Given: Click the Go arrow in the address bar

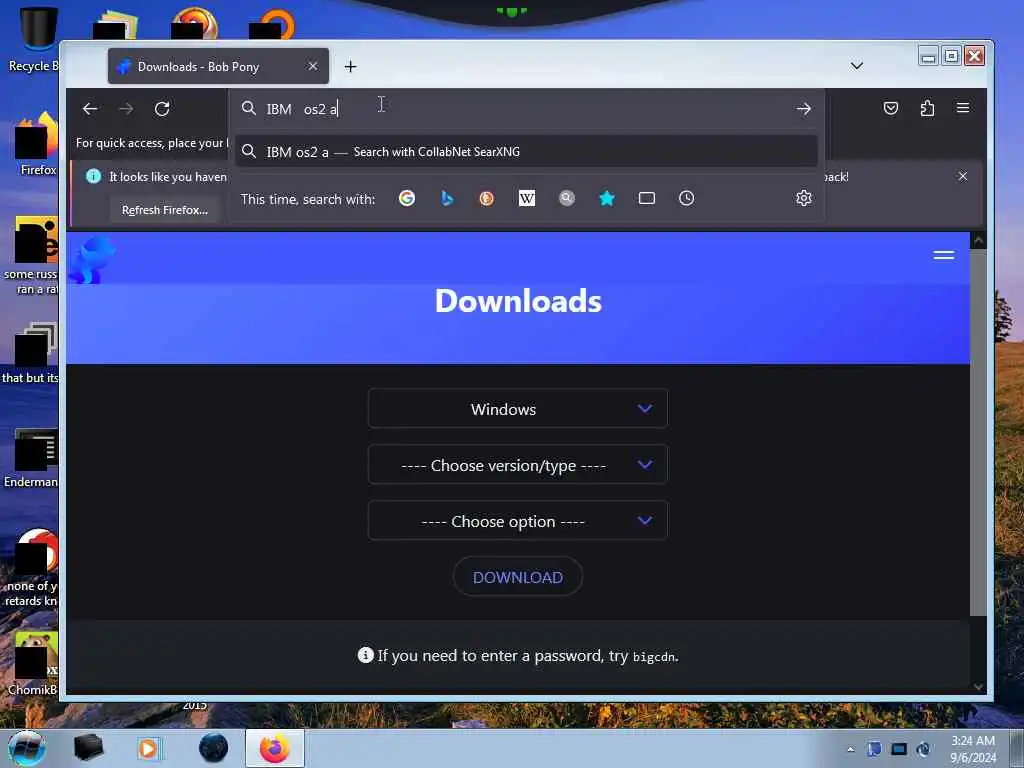Looking at the screenshot, I should (803, 109).
